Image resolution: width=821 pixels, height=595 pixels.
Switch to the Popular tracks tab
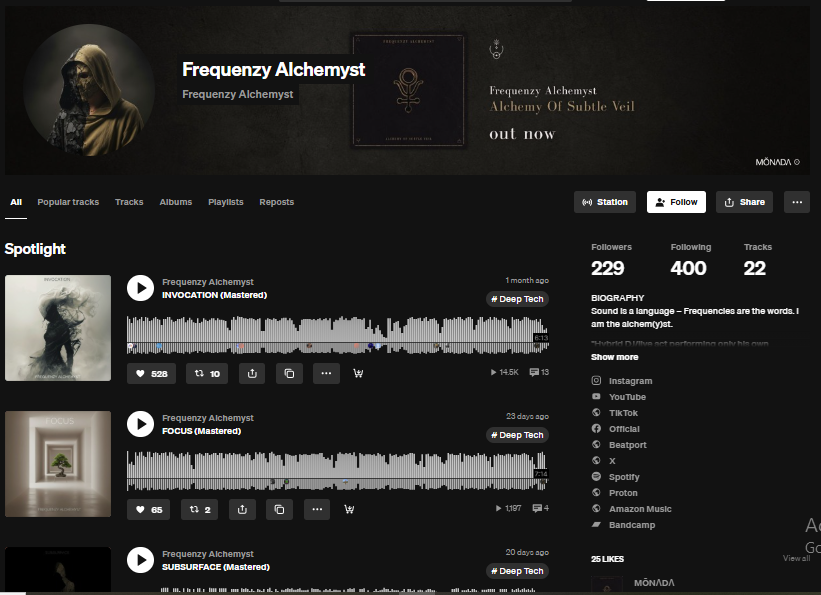pyautogui.click(x=68, y=202)
